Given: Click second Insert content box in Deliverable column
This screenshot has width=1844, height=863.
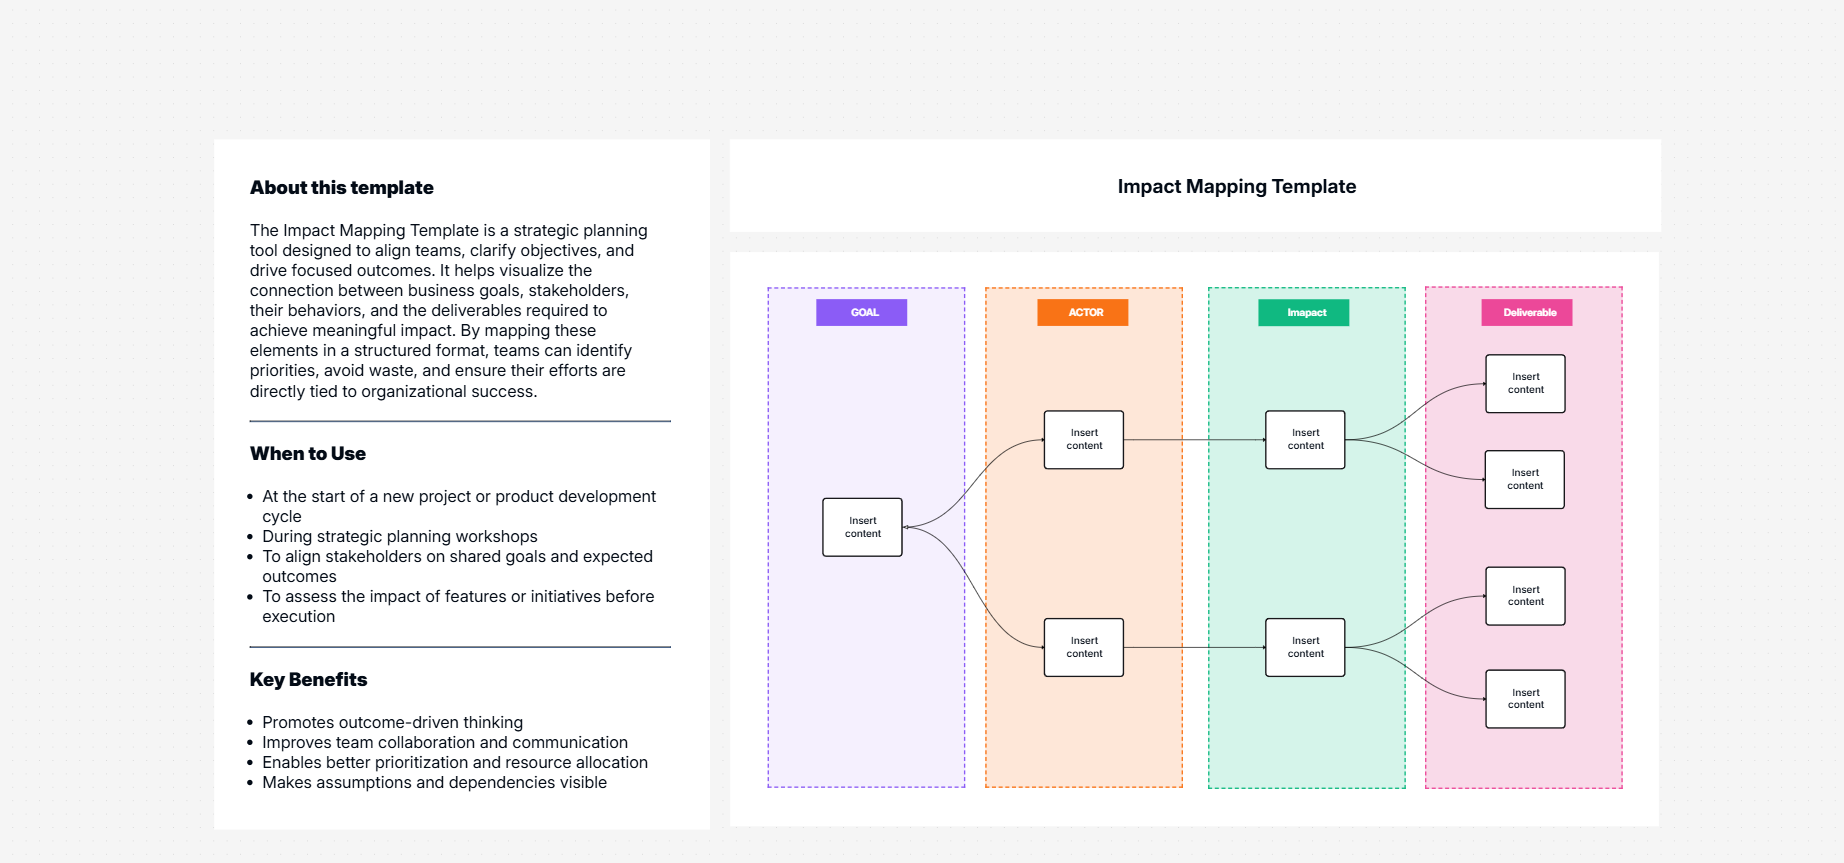Looking at the screenshot, I should click(1525, 480).
